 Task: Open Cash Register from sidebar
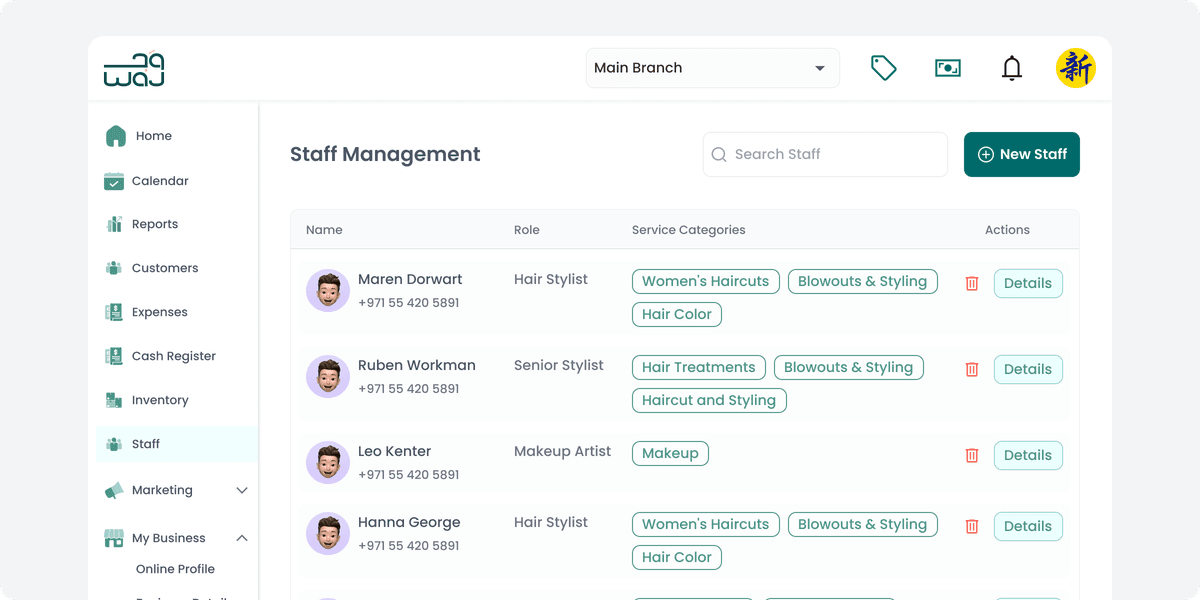[173, 356]
